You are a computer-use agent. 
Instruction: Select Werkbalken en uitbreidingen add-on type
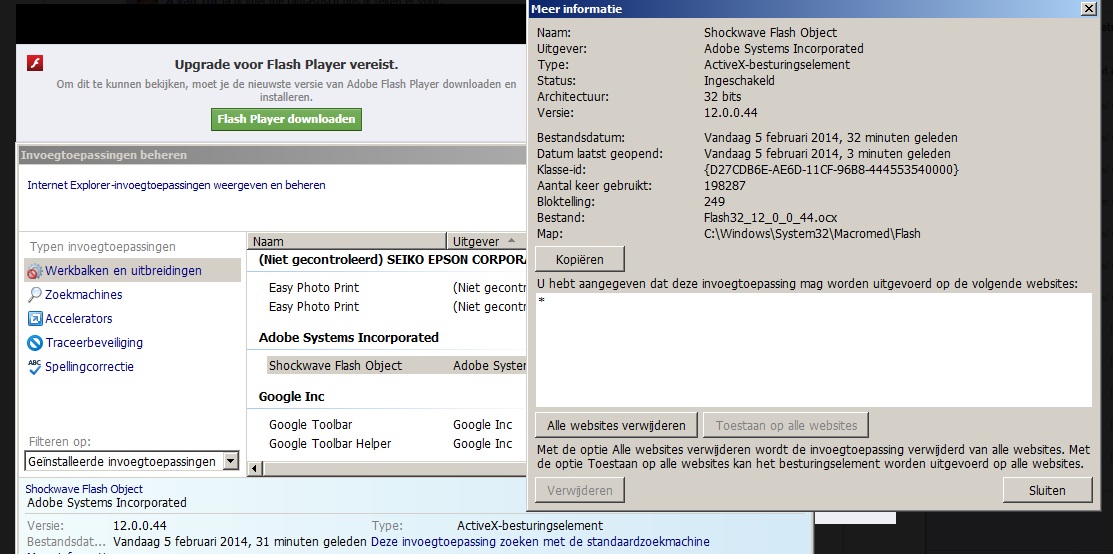coord(132,271)
